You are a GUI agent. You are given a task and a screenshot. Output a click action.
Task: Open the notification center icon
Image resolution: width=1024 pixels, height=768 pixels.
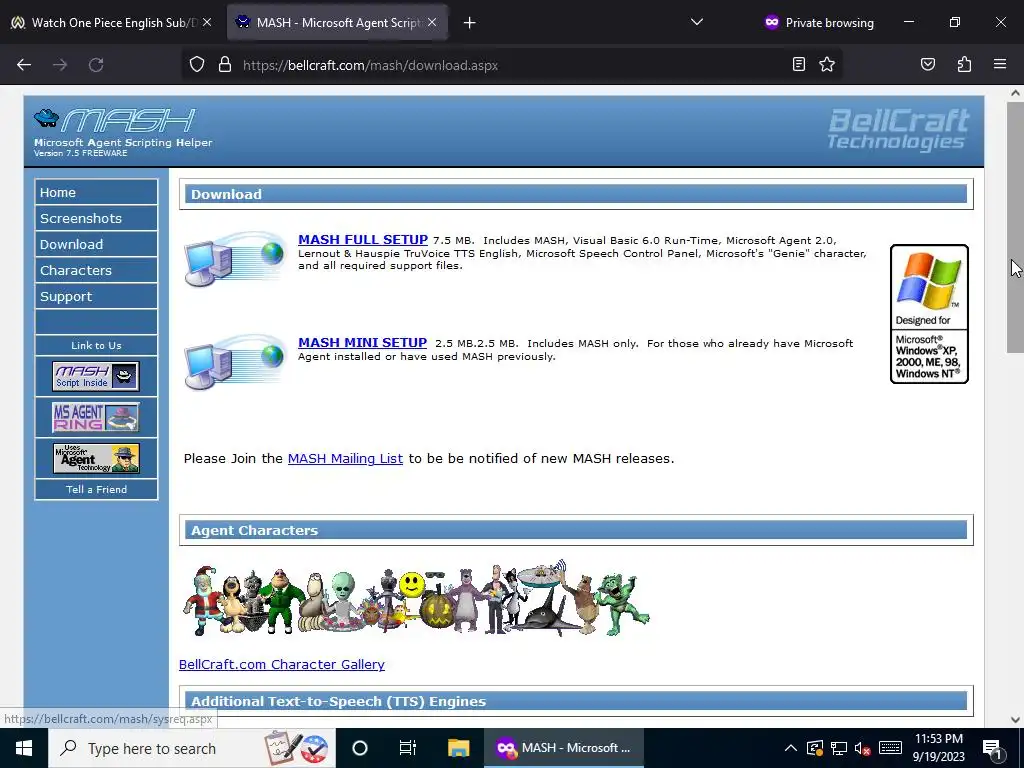tap(992, 748)
